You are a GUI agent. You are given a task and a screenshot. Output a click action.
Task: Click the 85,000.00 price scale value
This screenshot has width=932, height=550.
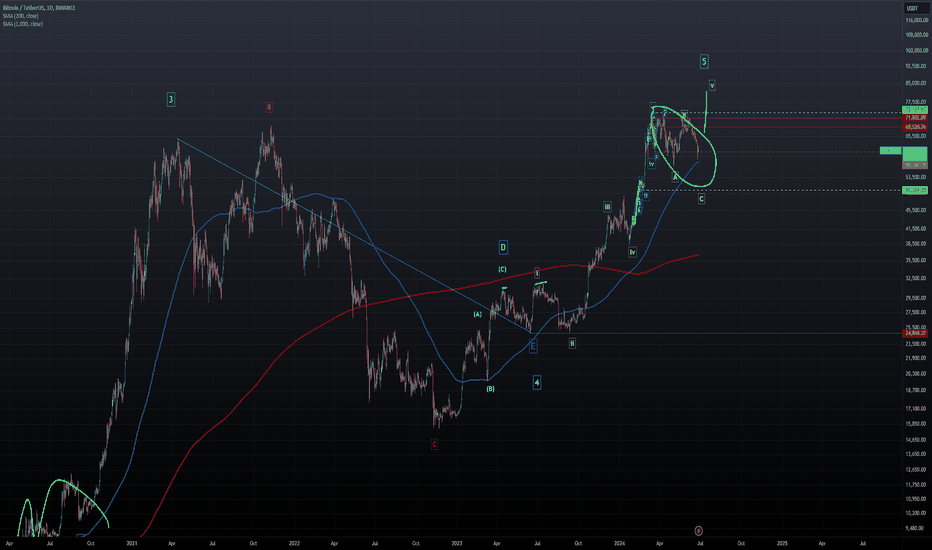(x=917, y=83)
